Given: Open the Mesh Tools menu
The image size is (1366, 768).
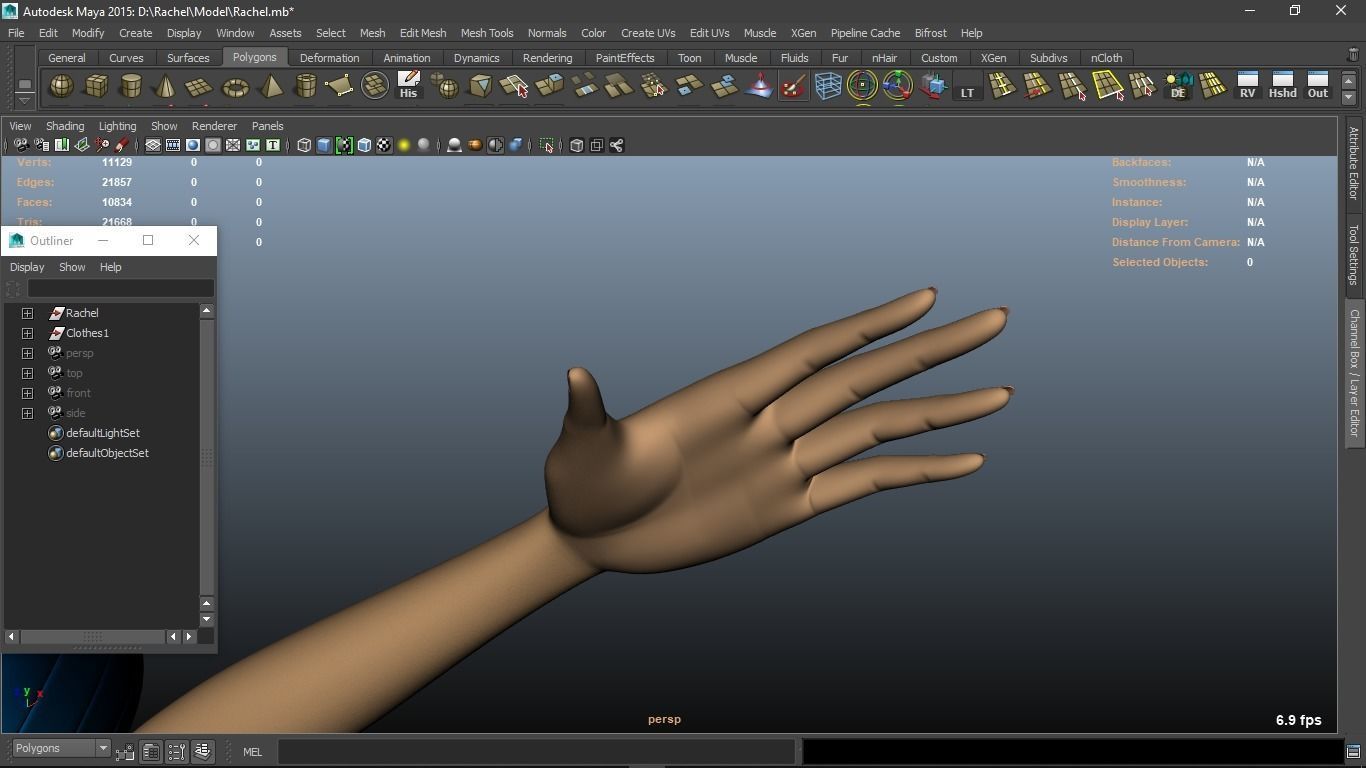Looking at the screenshot, I should pos(487,33).
